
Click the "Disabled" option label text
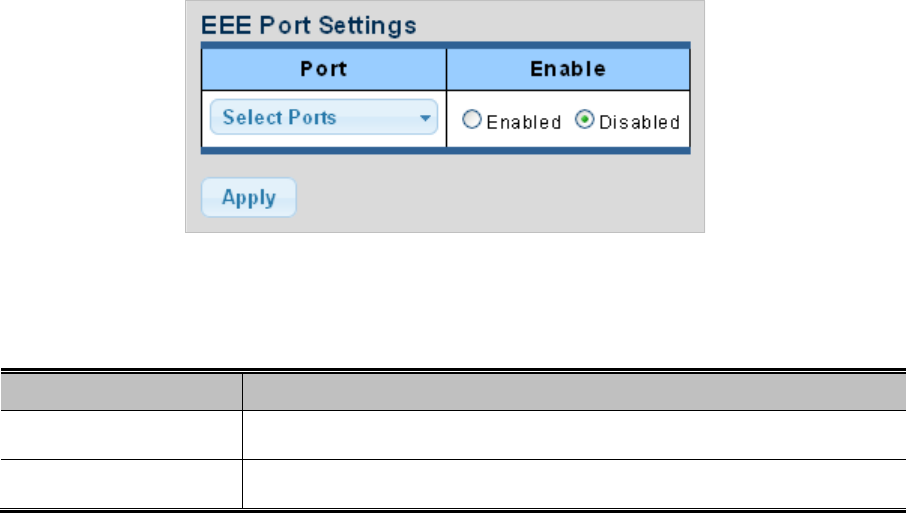[x=638, y=122]
